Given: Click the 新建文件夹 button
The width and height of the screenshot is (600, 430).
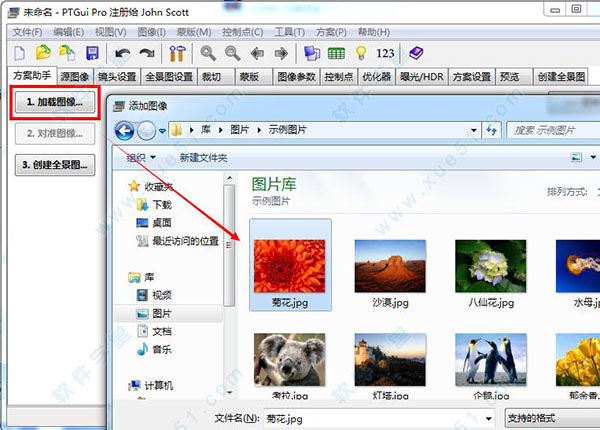Looking at the screenshot, I should 203,157.
